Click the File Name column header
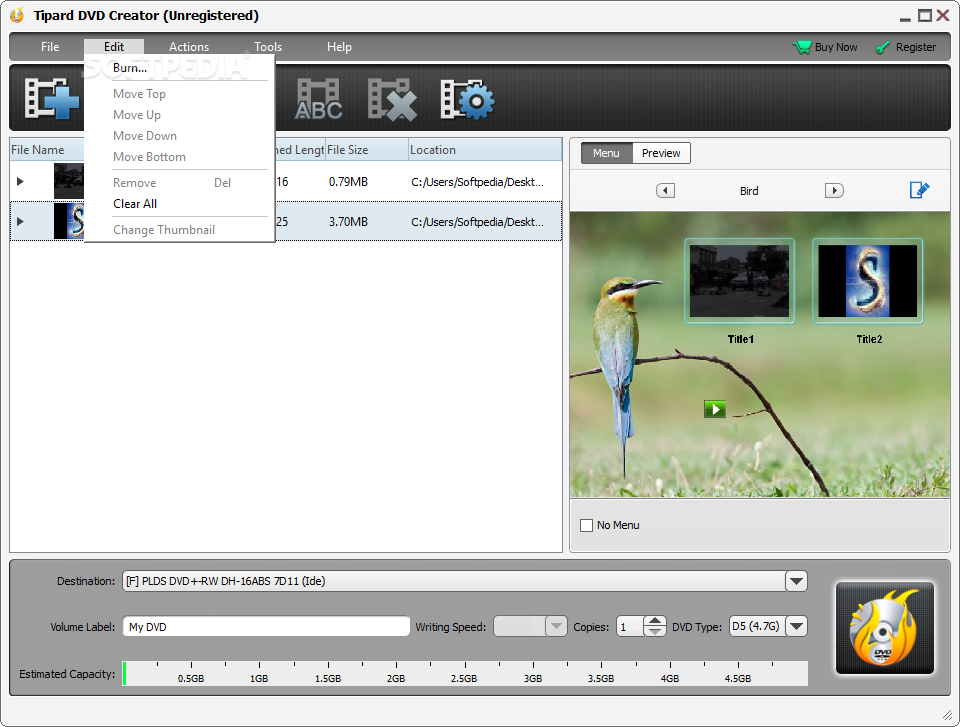This screenshot has height=727, width=960. tap(47, 150)
